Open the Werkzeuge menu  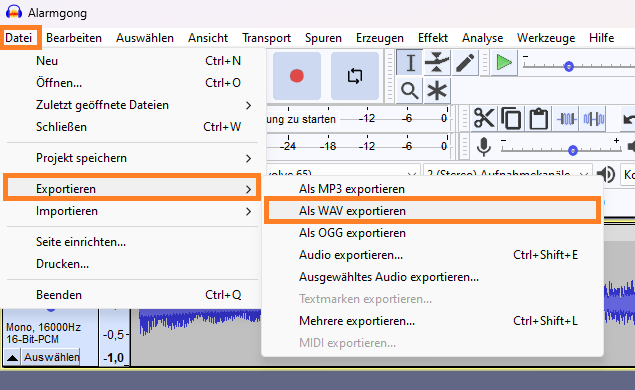tap(546, 38)
